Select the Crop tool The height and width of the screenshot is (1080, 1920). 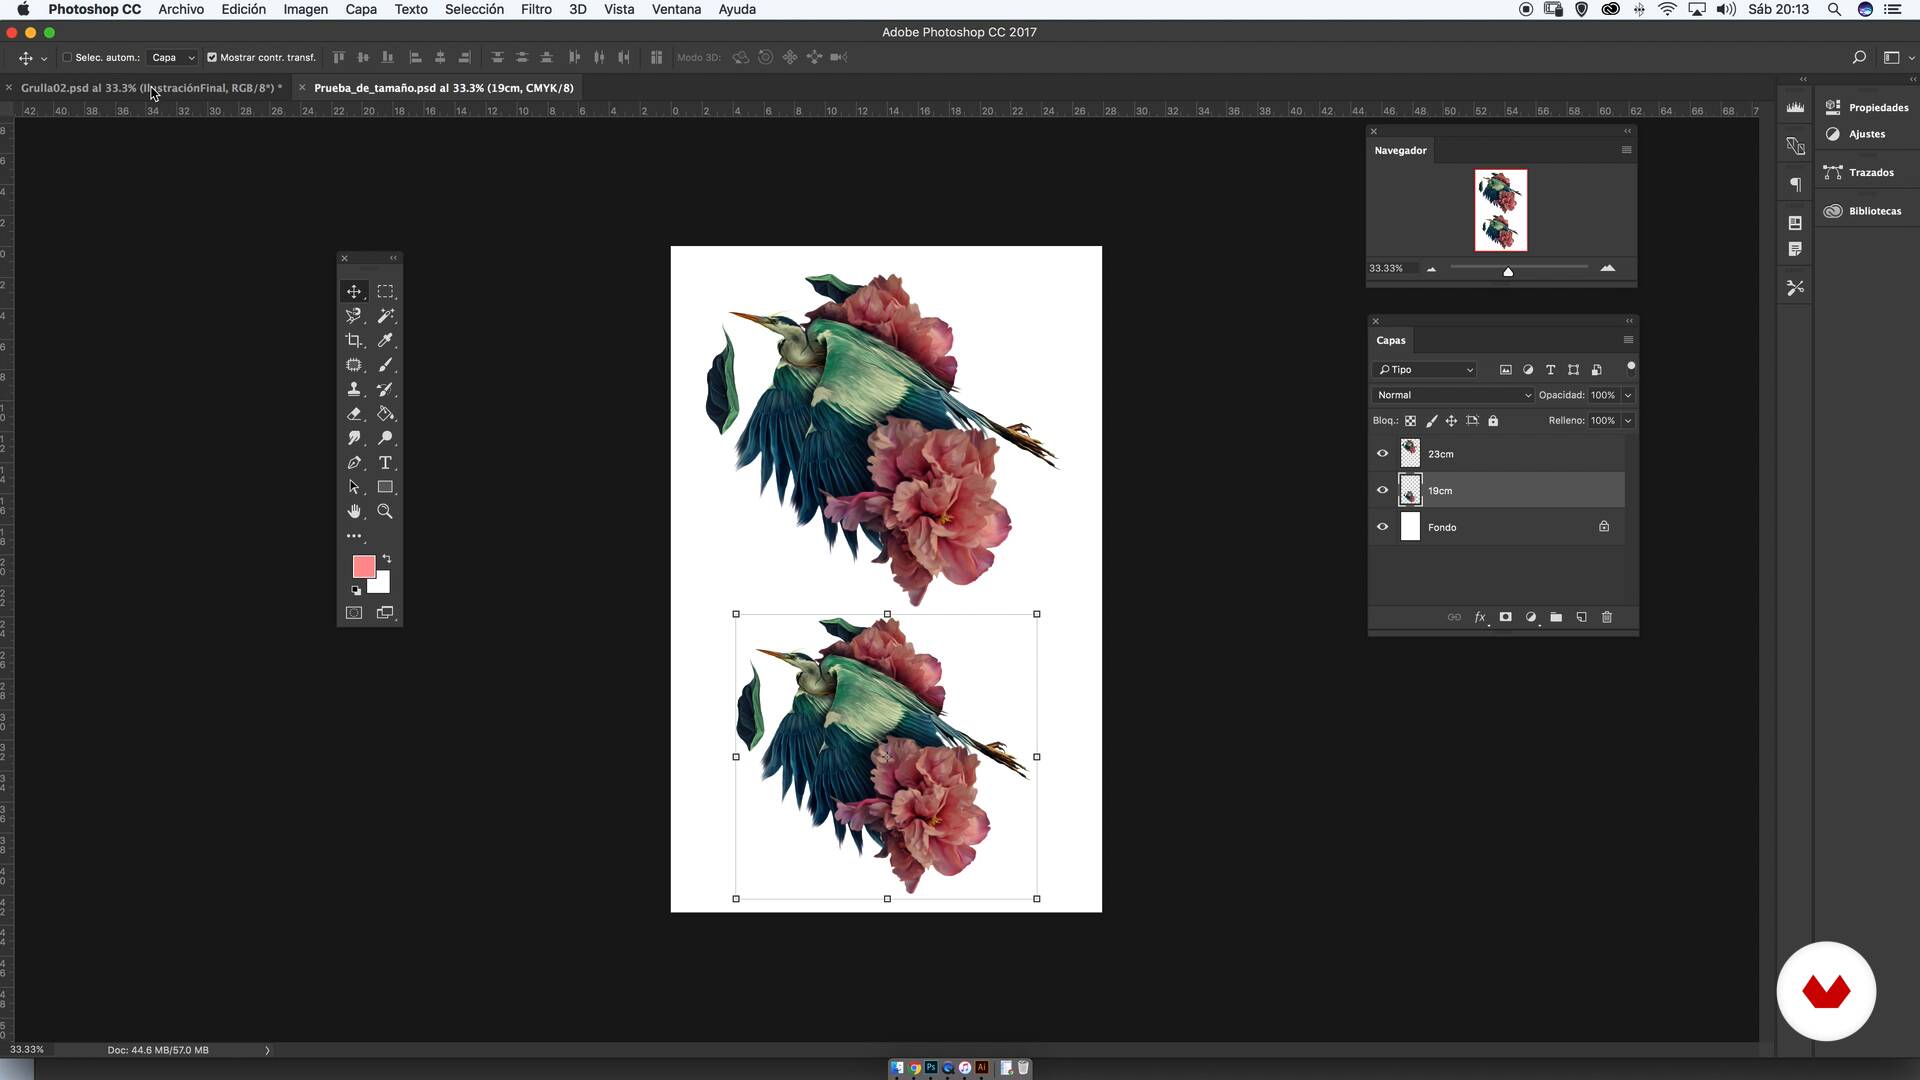(354, 340)
